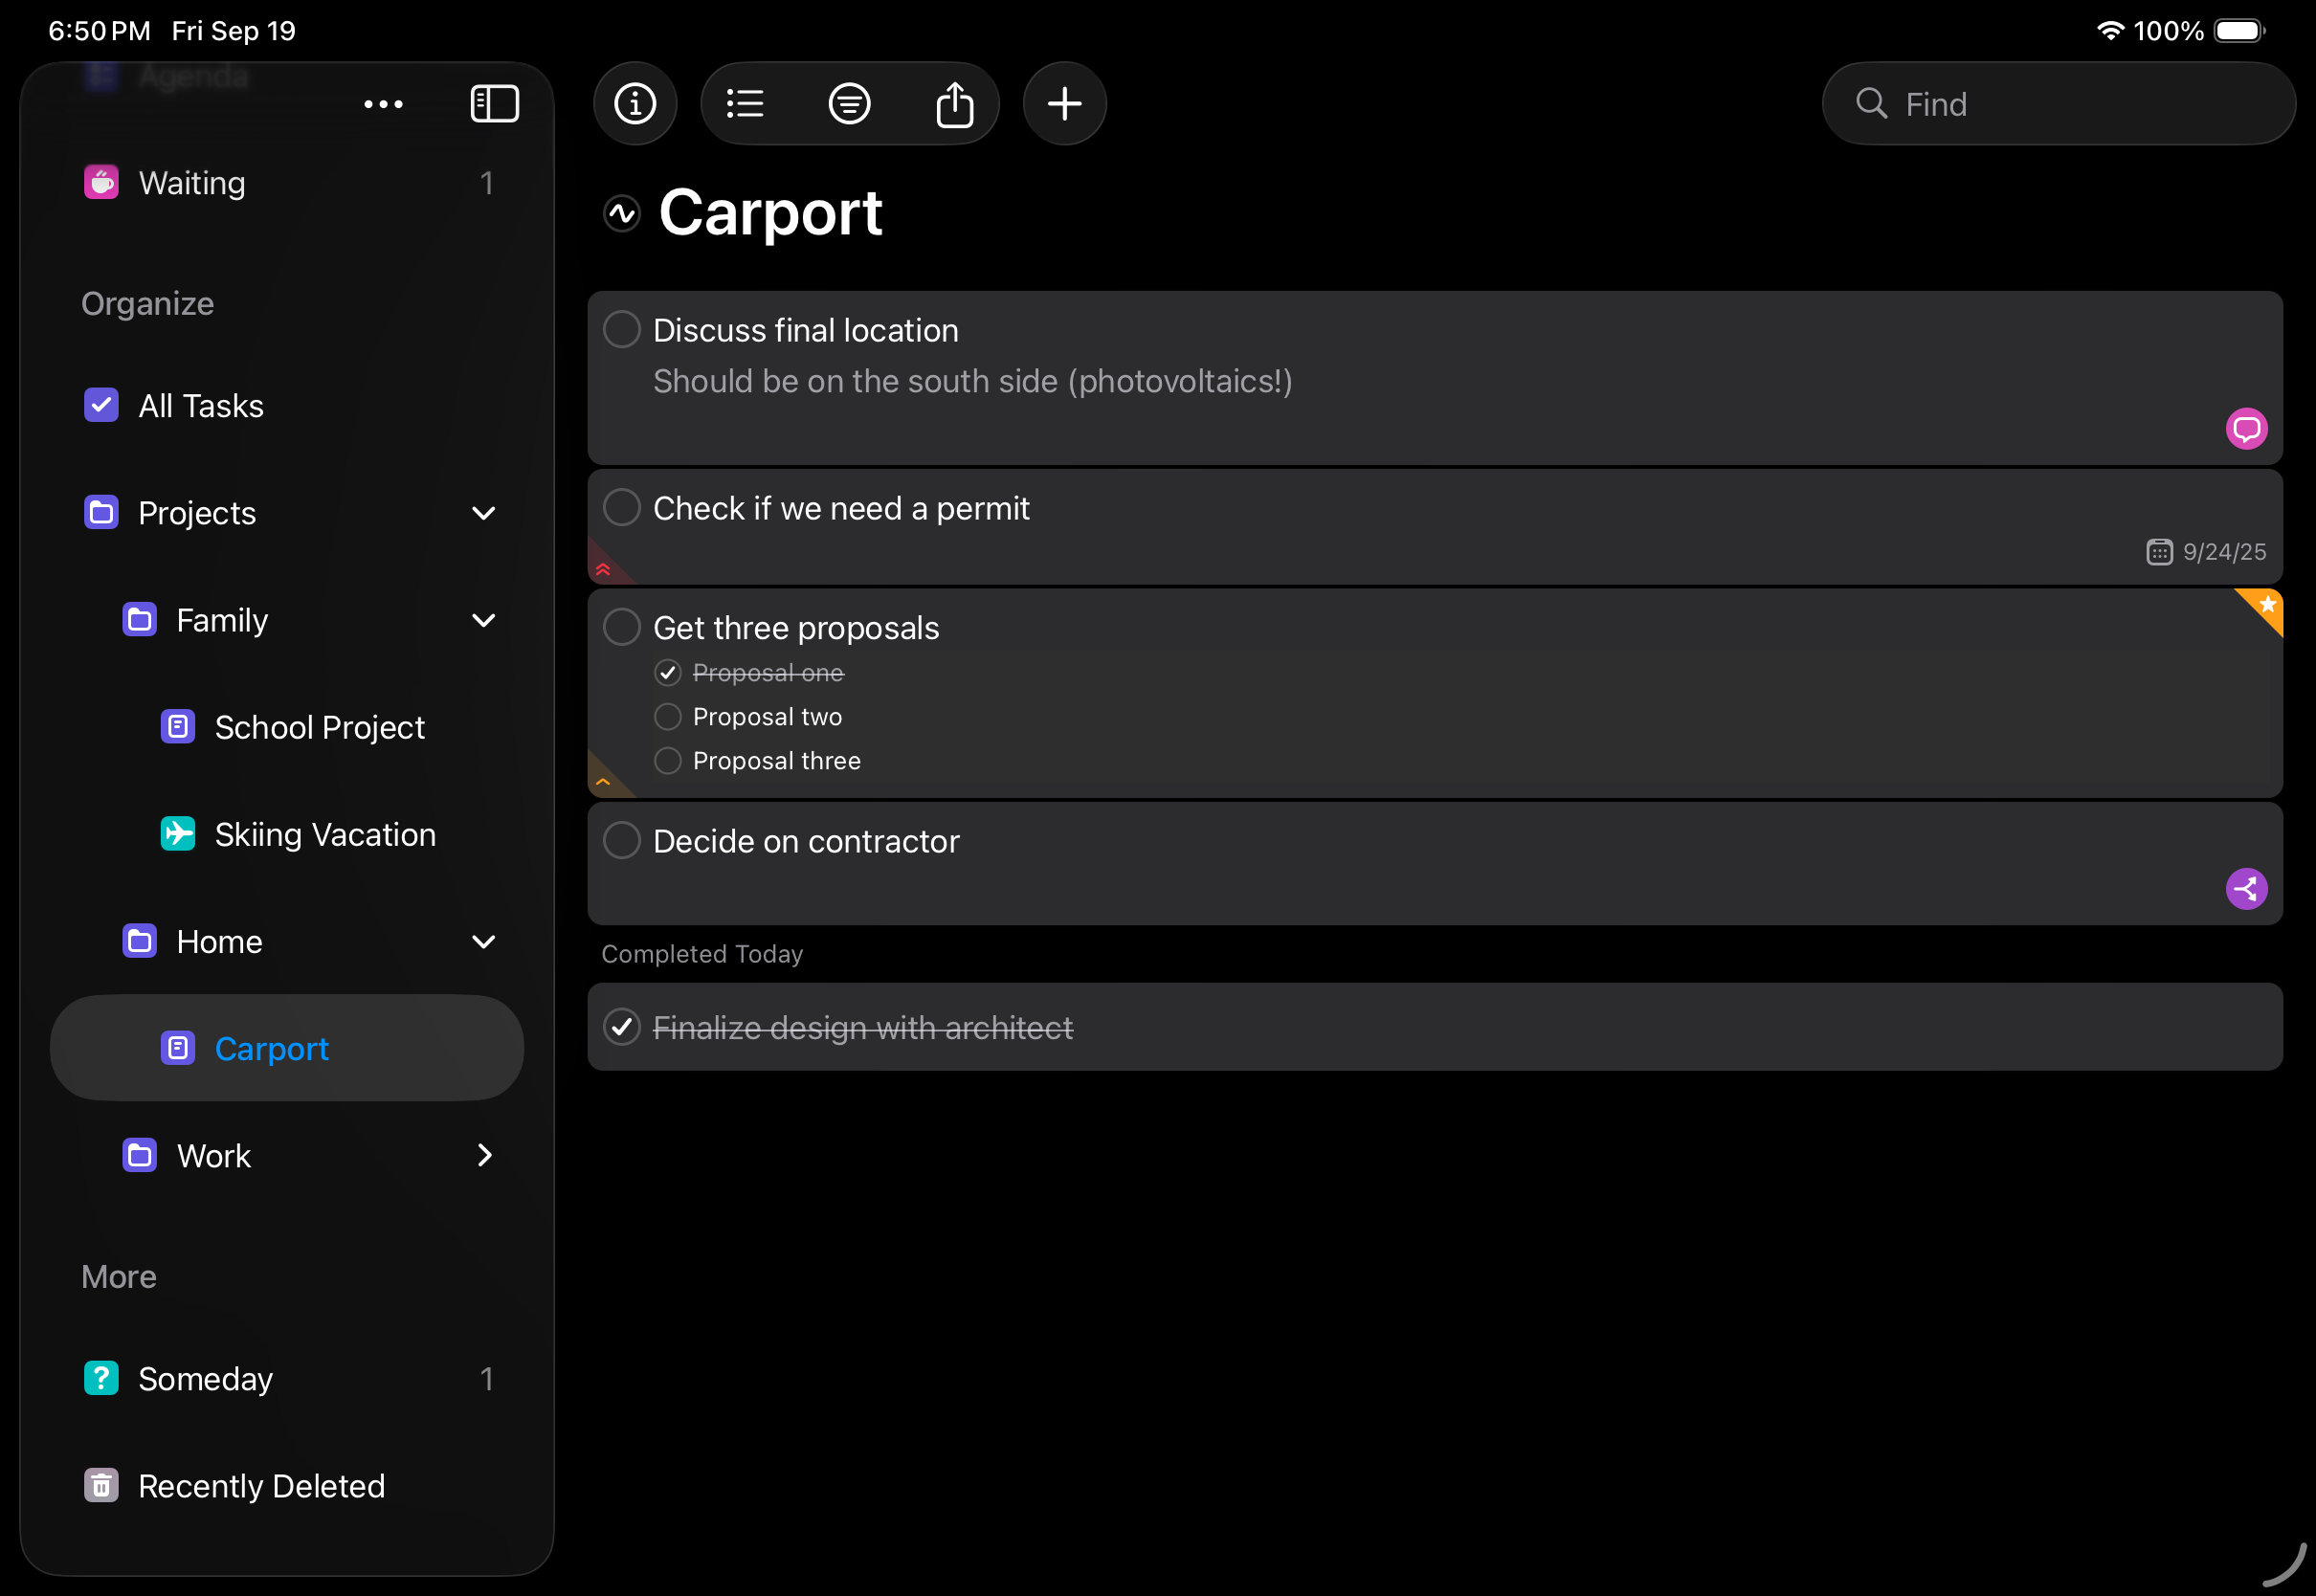
Task: Click the list view options icon
Action: pos(745,104)
